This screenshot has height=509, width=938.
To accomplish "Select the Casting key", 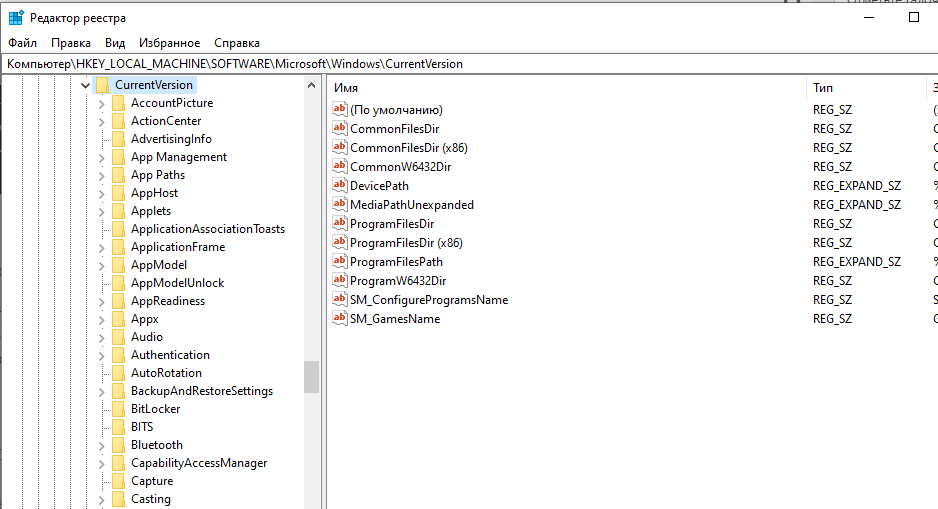I will coord(151,499).
